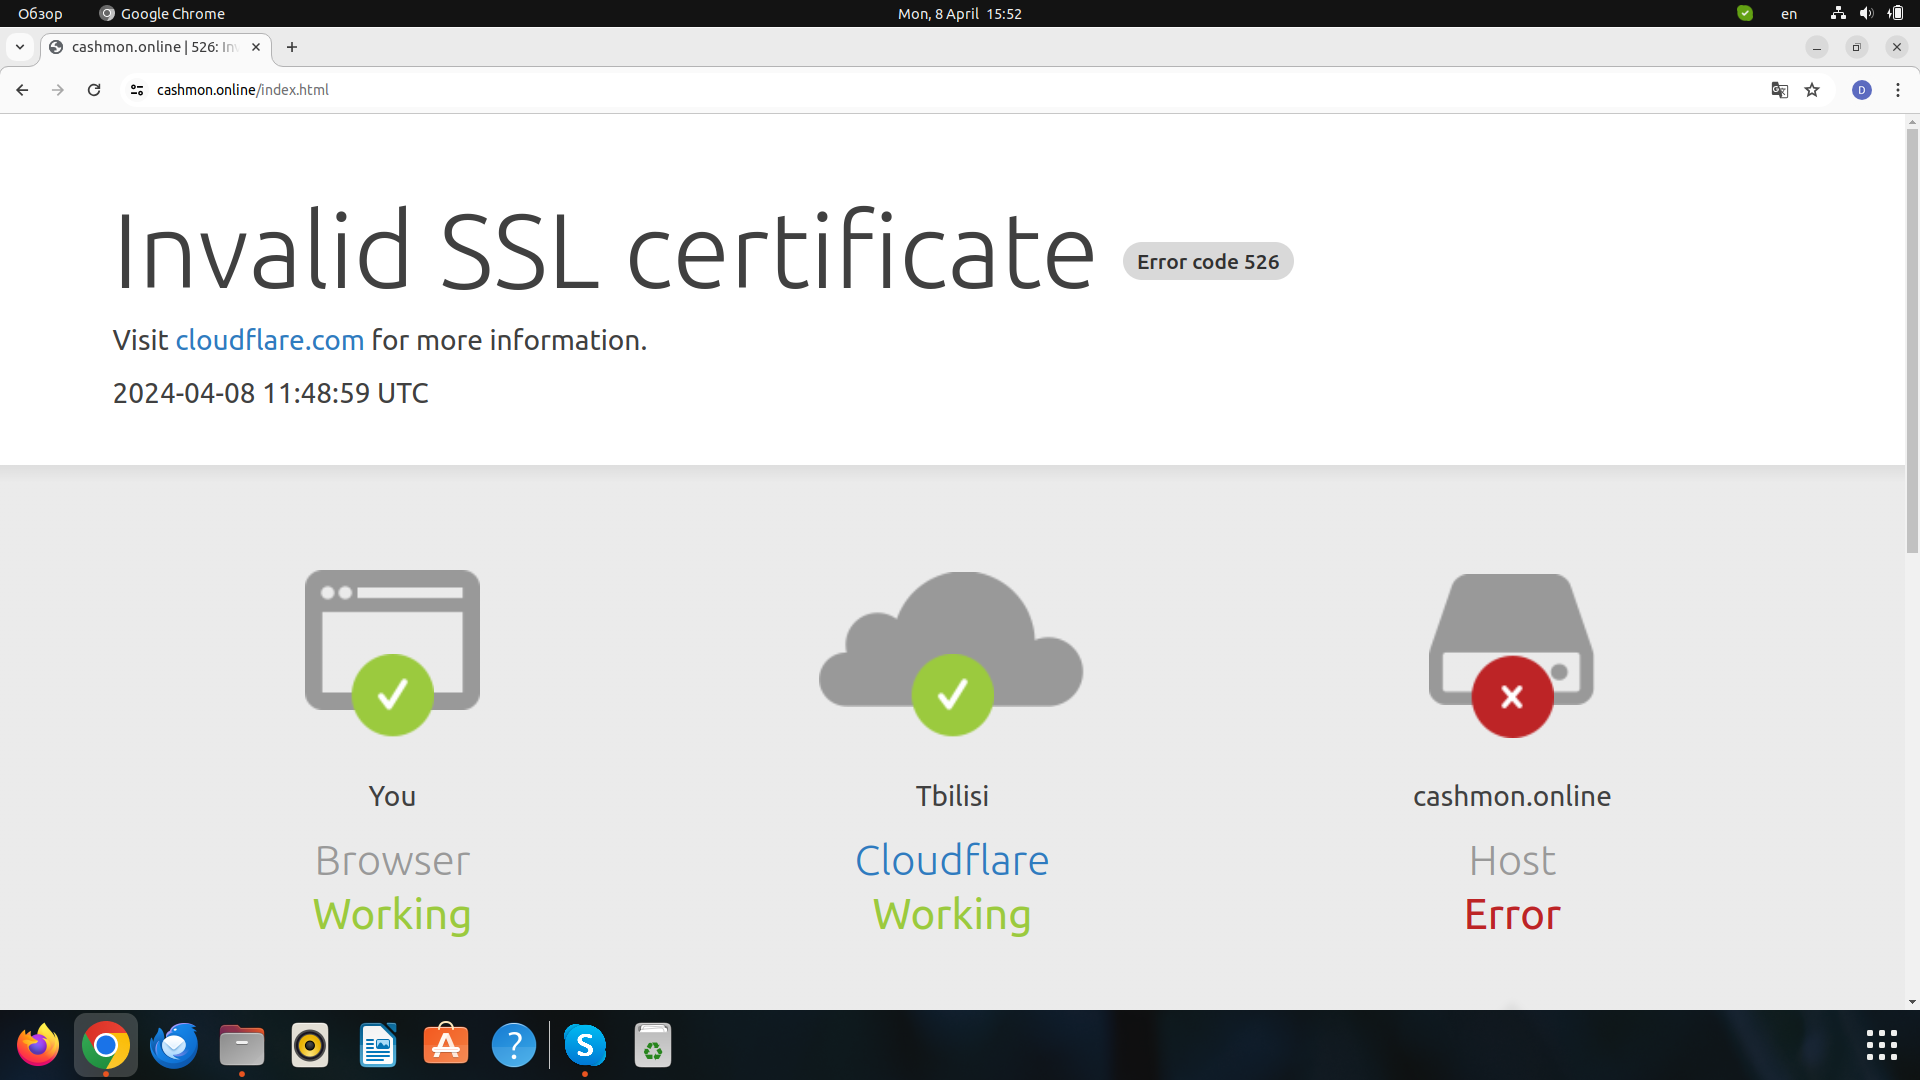Viewport: 1920px width, 1080px height.
Task: Click the page vertical scrollbar thumb
Action: tap(1912, 340)
